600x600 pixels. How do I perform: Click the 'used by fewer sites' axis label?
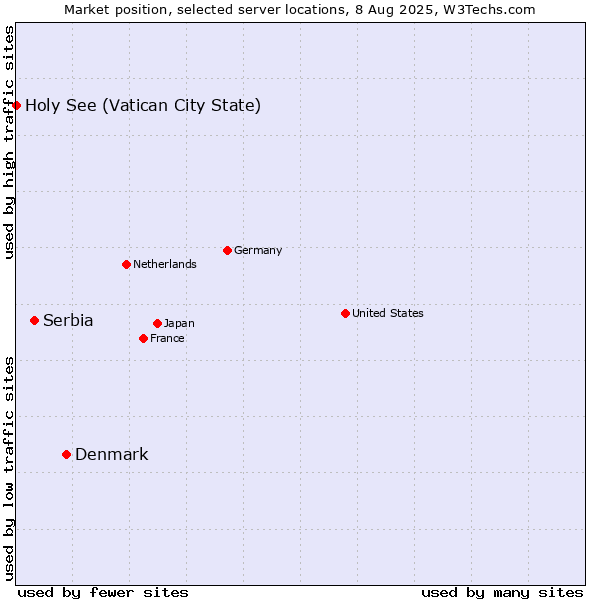pyautogui.click(x=103, y=593)
